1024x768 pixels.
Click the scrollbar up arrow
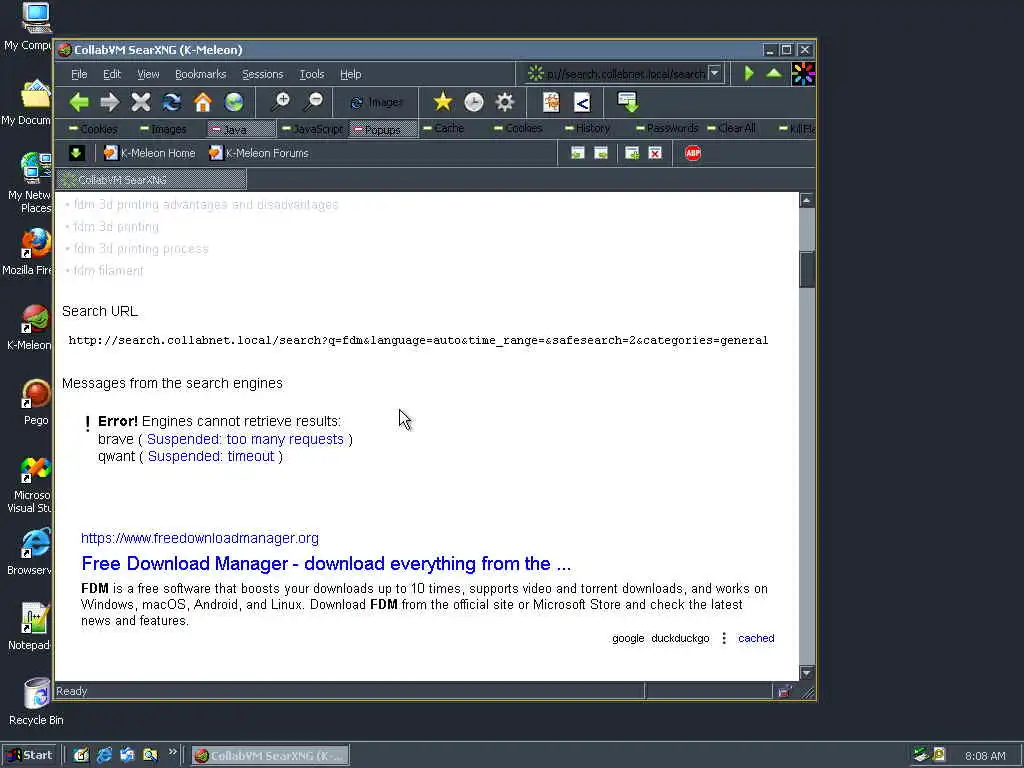coord(807,200)
